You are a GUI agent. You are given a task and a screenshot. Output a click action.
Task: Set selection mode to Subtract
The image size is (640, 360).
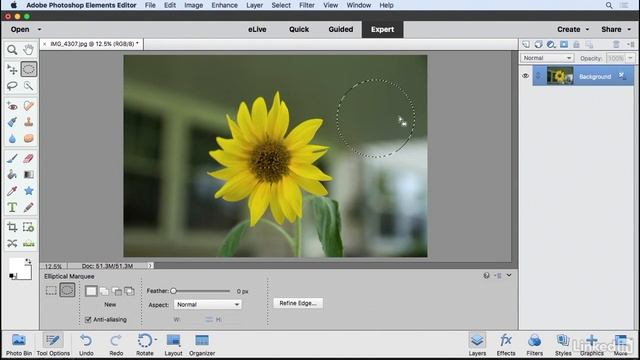[117, 291]
